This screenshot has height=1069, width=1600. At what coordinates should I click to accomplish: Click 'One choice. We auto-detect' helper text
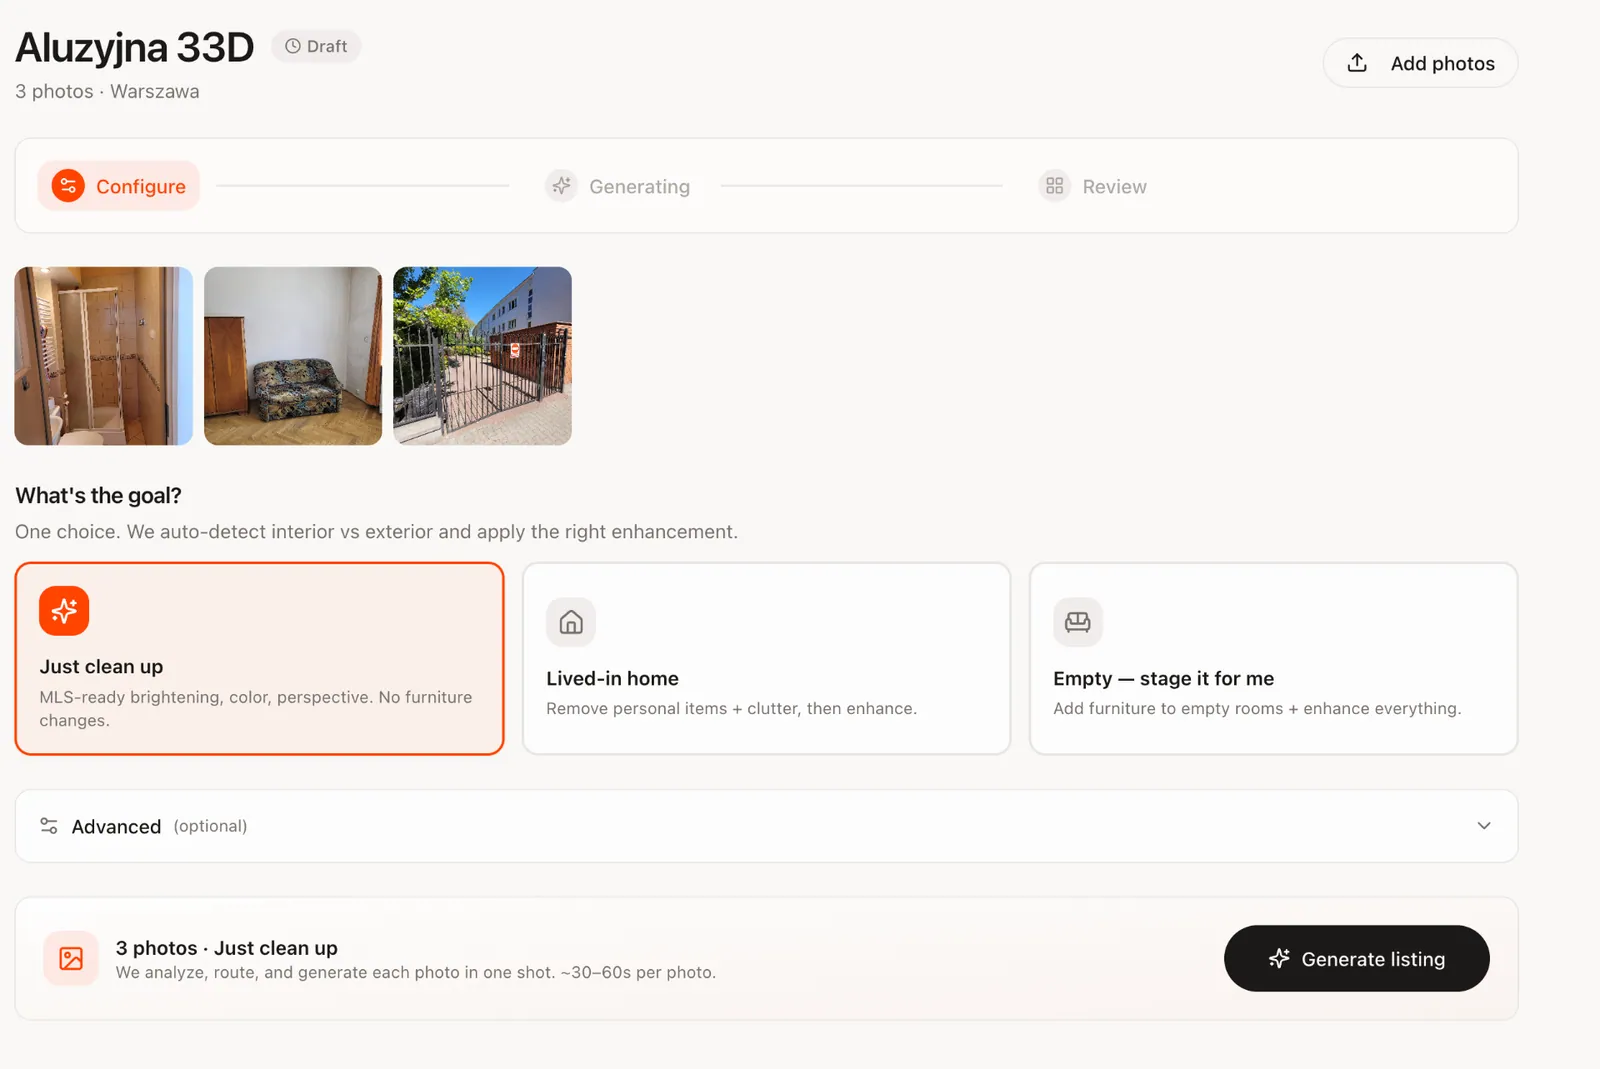pos(376,532)
